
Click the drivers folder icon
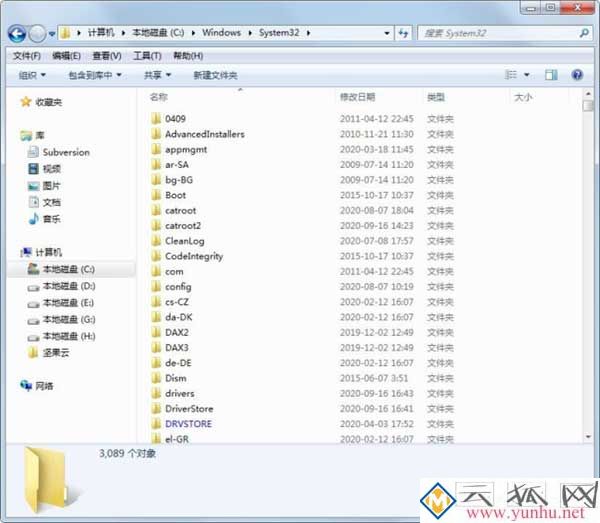pyautogui.click(x=156, y=393)
